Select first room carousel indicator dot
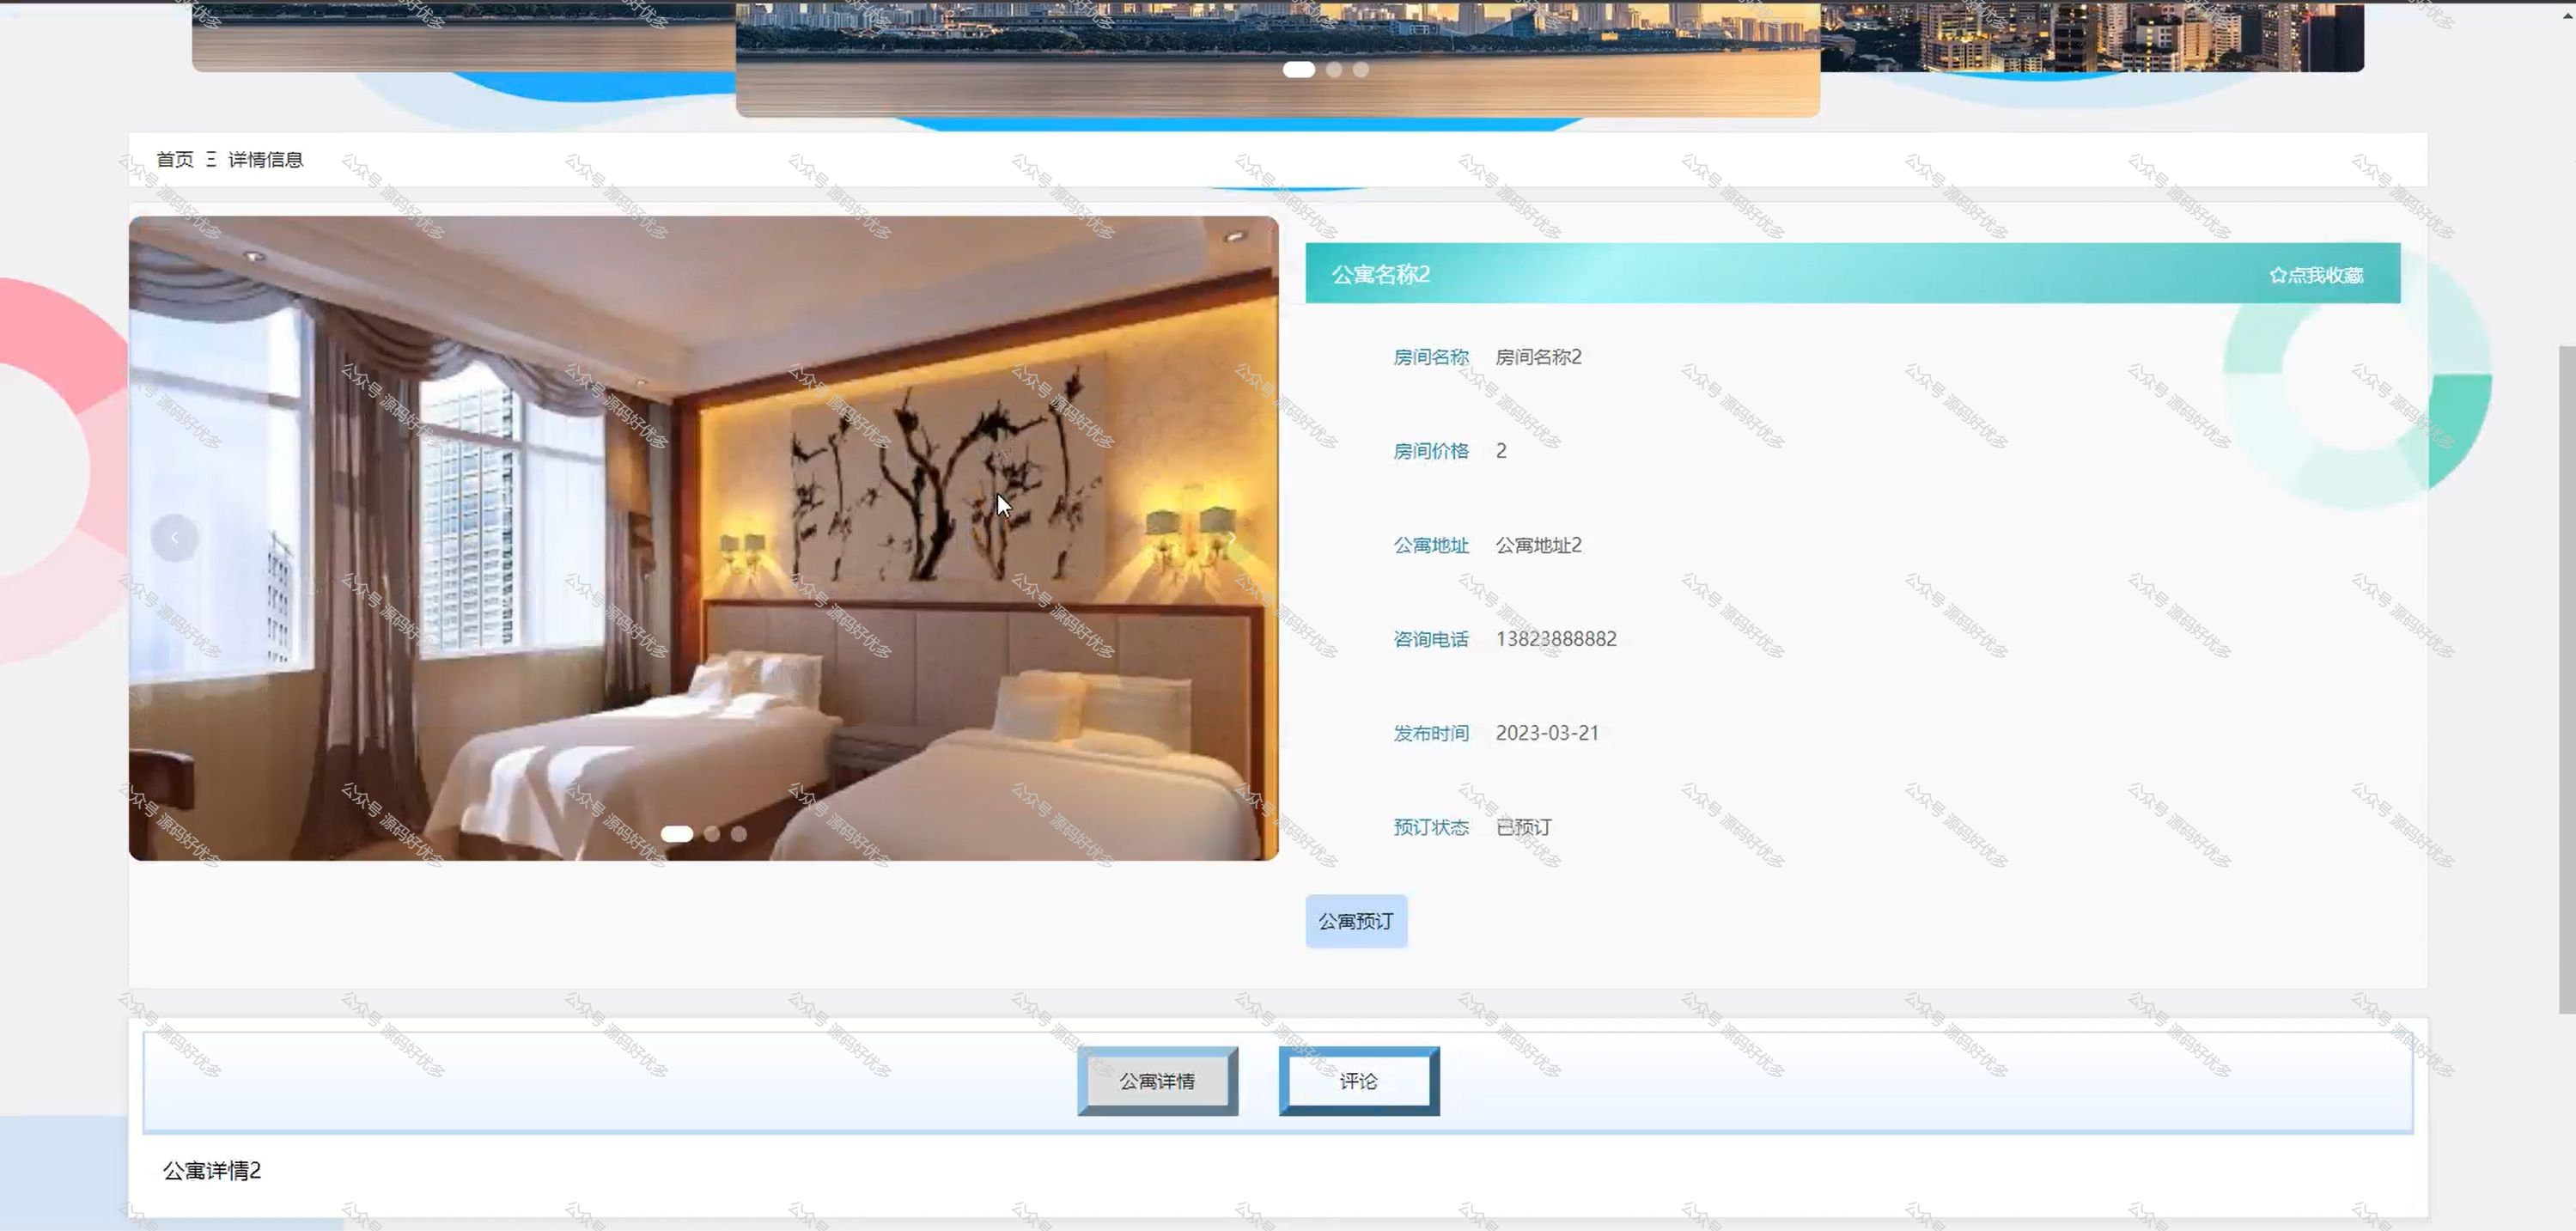Viewport: 2576px width, 1231px height. tap(677, 834)
